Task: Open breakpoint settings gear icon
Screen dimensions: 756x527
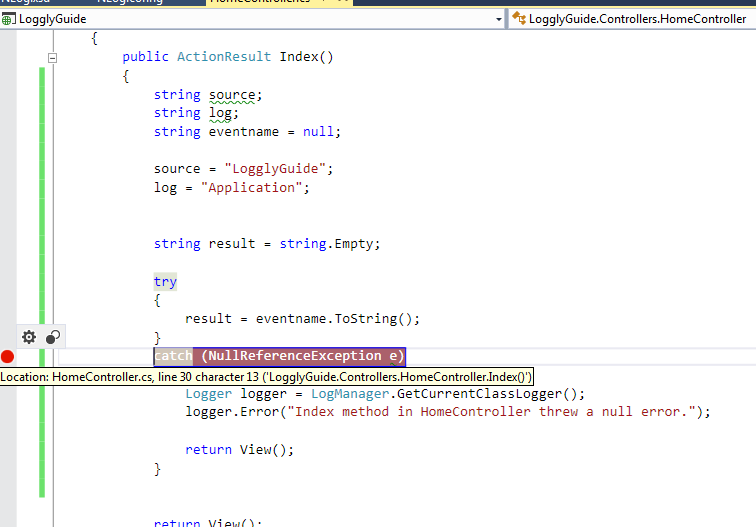Action: point(29,337)
